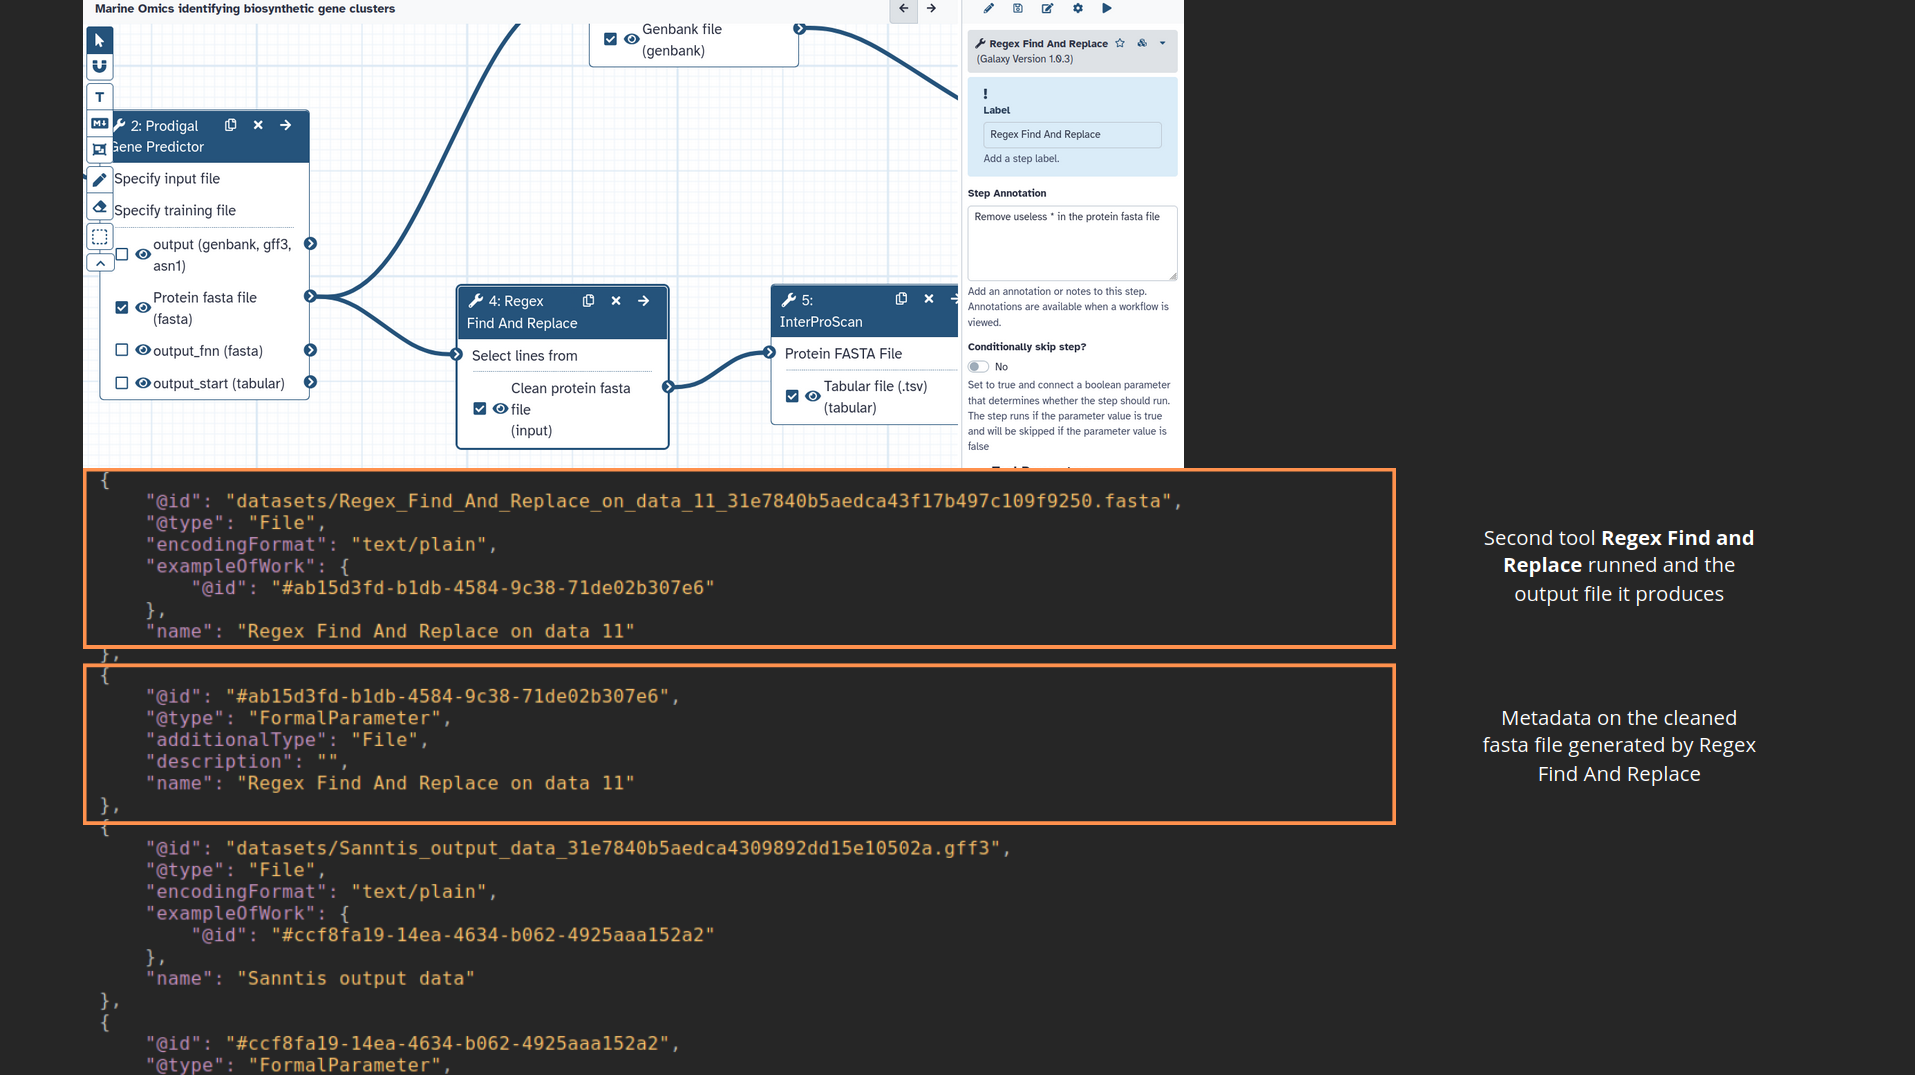
Task: Select the markdown comment tool
Action: pyautogui.click(x=100, y=123)
